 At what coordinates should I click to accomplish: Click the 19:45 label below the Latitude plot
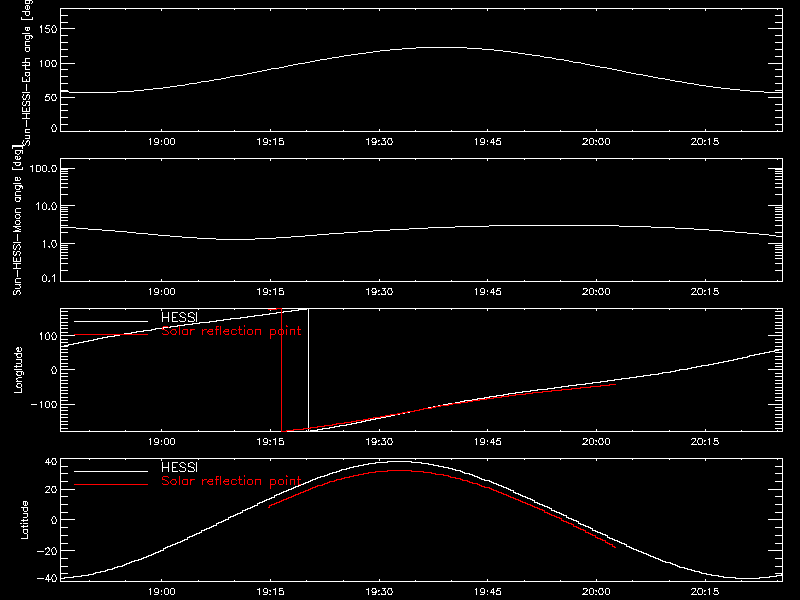click(488, 592)
